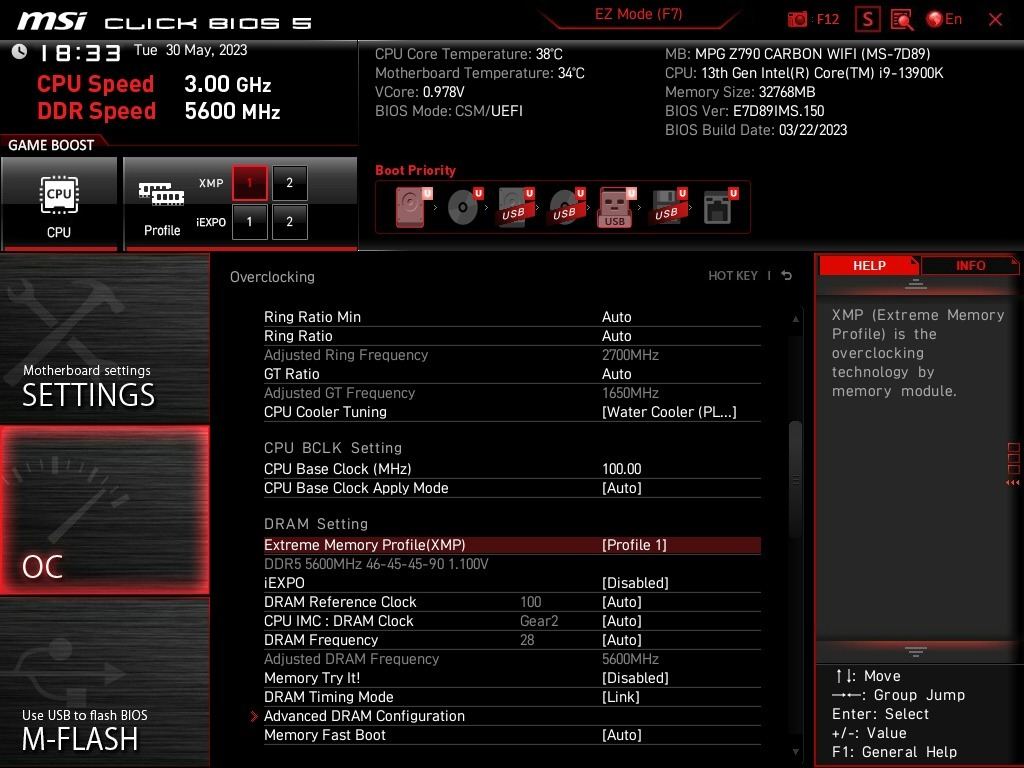This screenshot has width=1024, height=768.
Task: Open DRAM Frequency [Auto] dropdown
Action: [622, 640]
